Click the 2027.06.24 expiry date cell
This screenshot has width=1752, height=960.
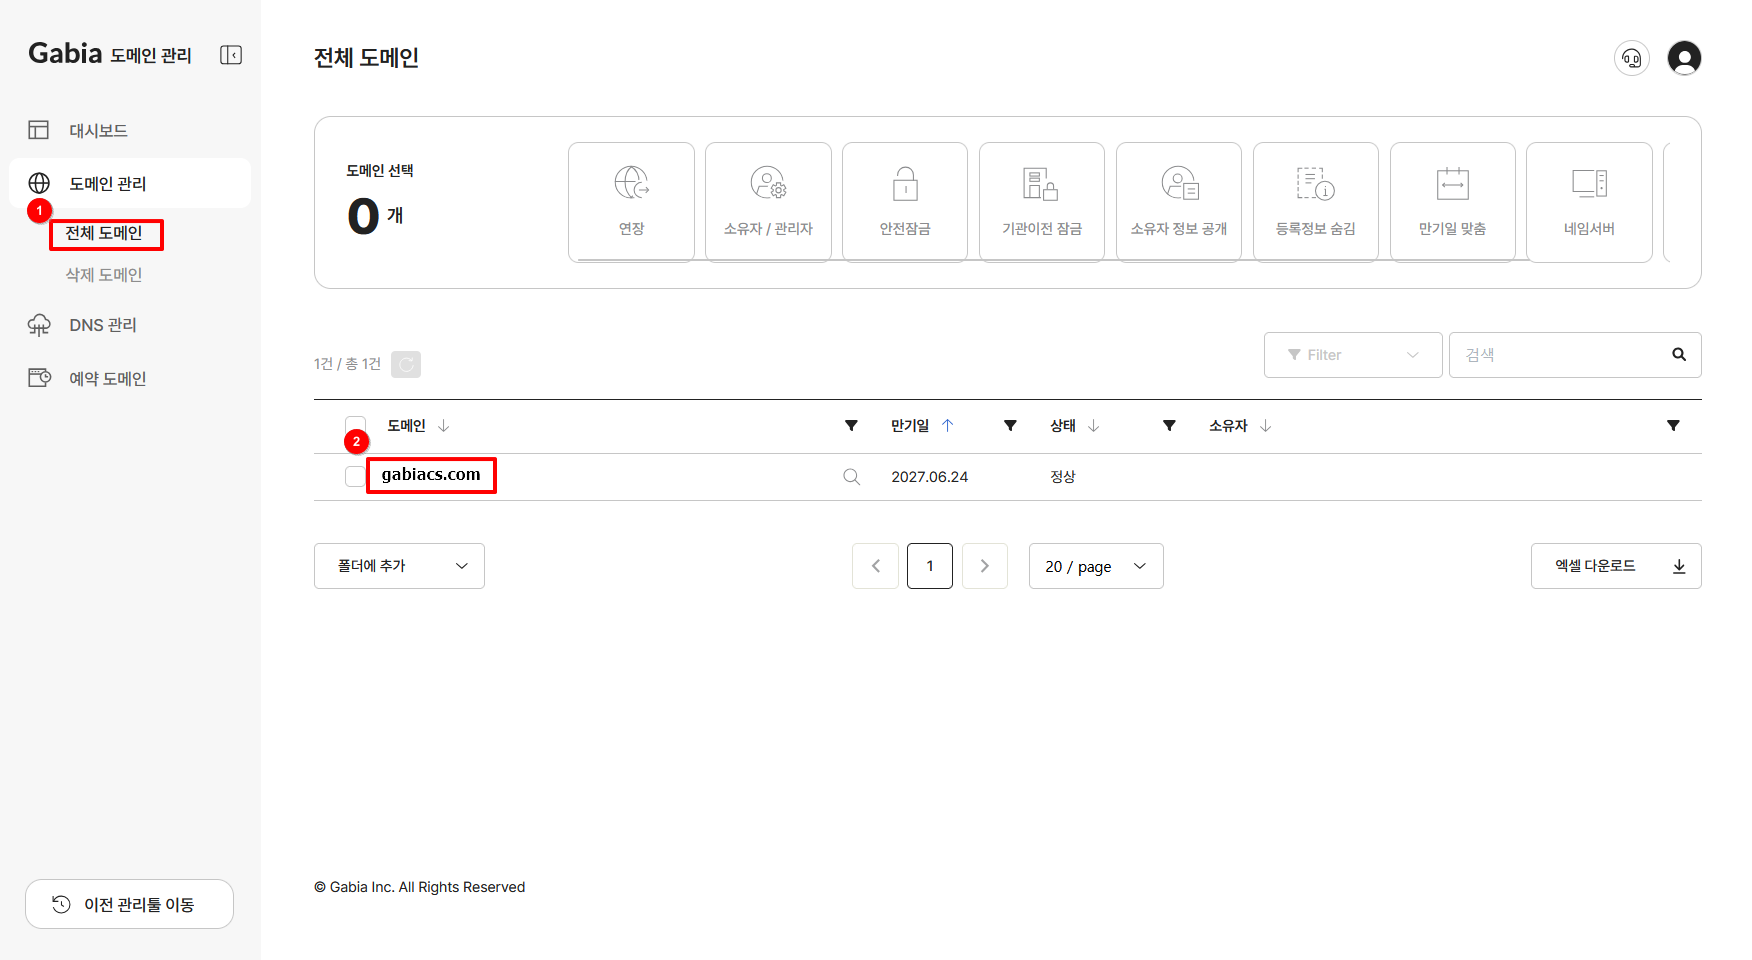pos(930,477)
